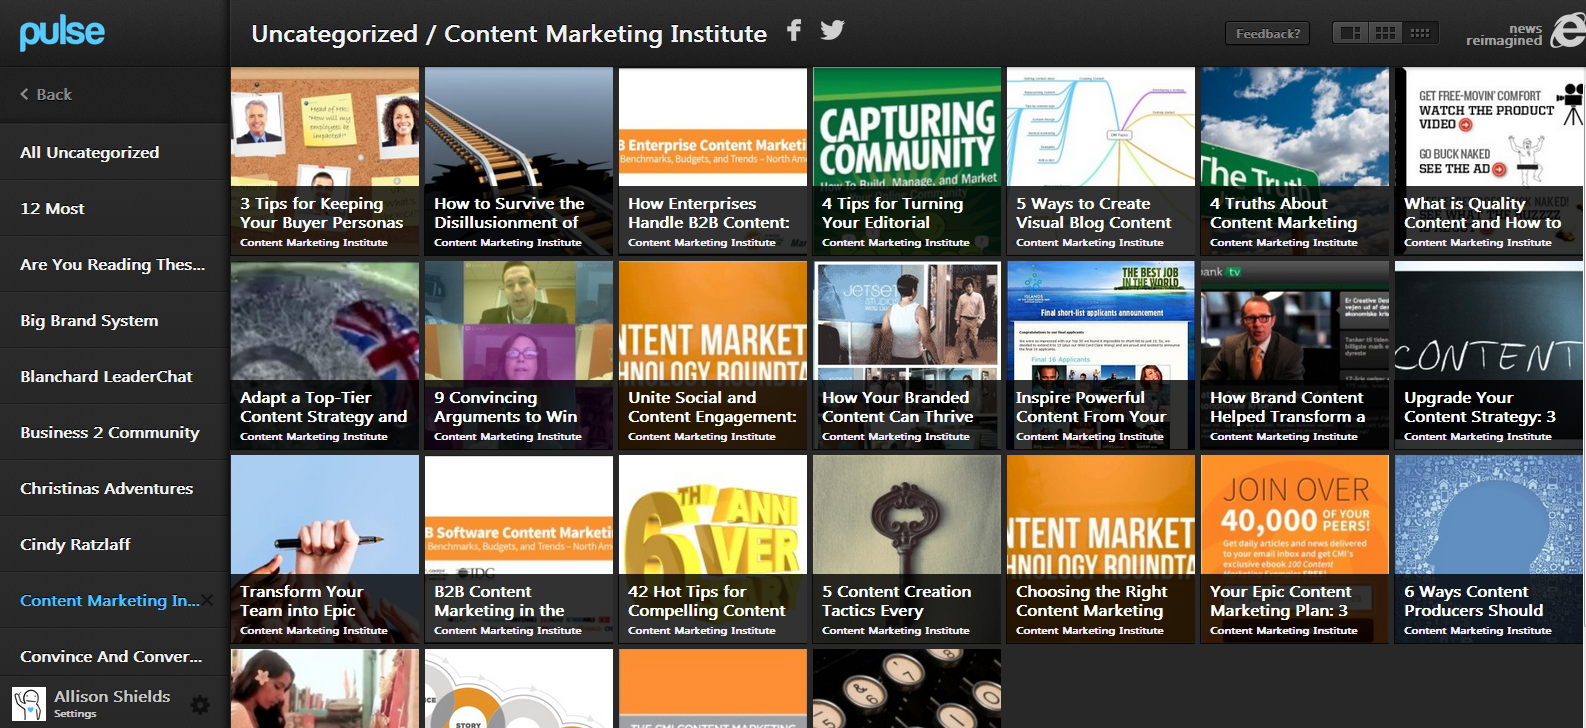Go to Business 2 Community feed
1586x728 pixels.
110,432
